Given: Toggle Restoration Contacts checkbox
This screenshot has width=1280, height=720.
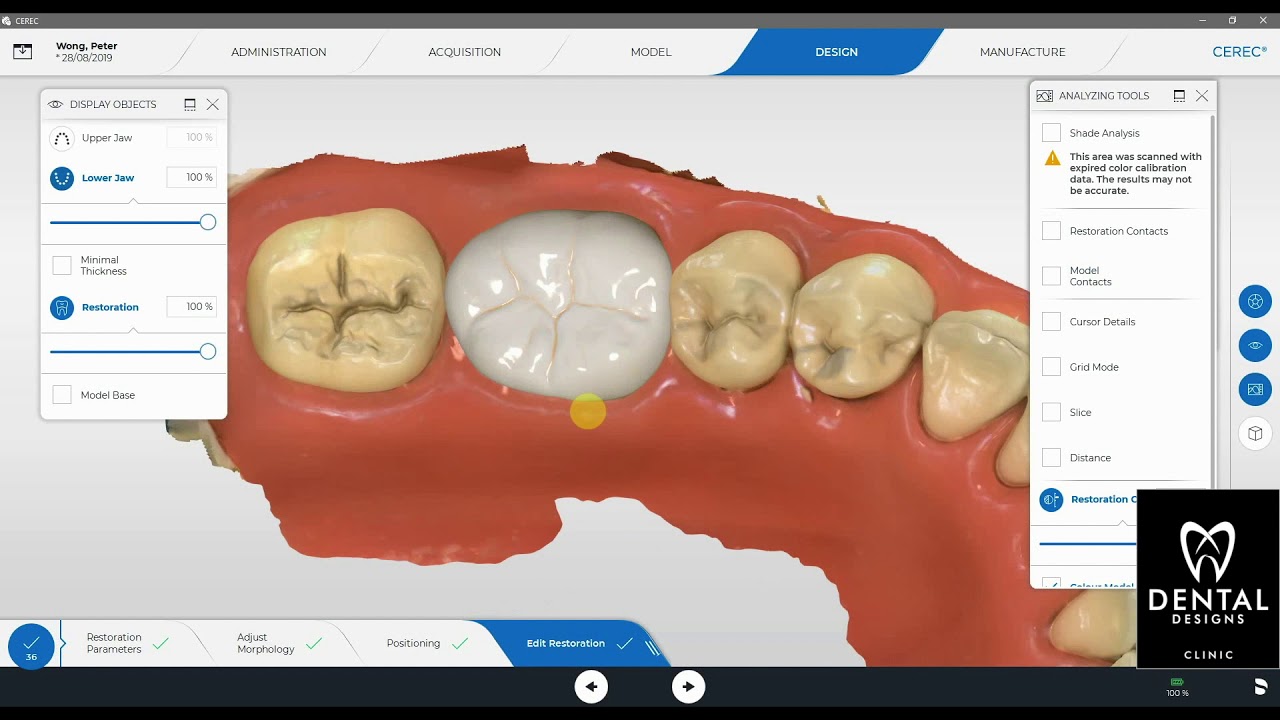Looking at the screenshot, I should [1051, 231].
